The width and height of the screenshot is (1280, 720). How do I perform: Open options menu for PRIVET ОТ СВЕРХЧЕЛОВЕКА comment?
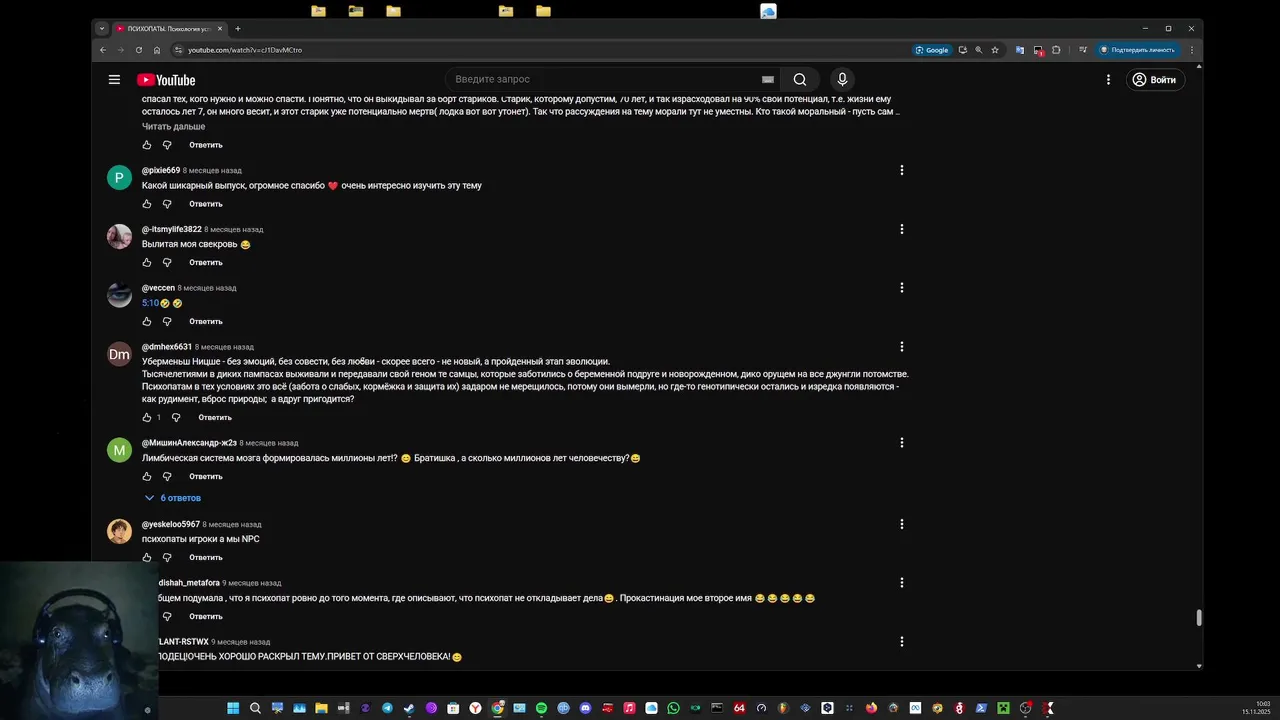click(x=901, y=642)
